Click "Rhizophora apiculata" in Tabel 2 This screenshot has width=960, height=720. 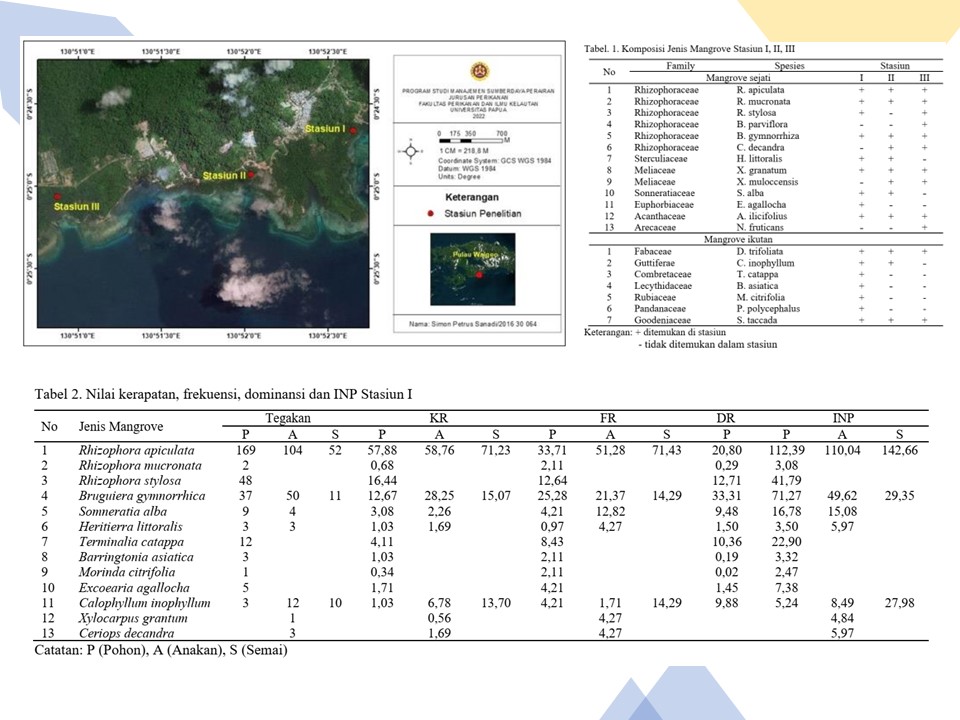137,450
